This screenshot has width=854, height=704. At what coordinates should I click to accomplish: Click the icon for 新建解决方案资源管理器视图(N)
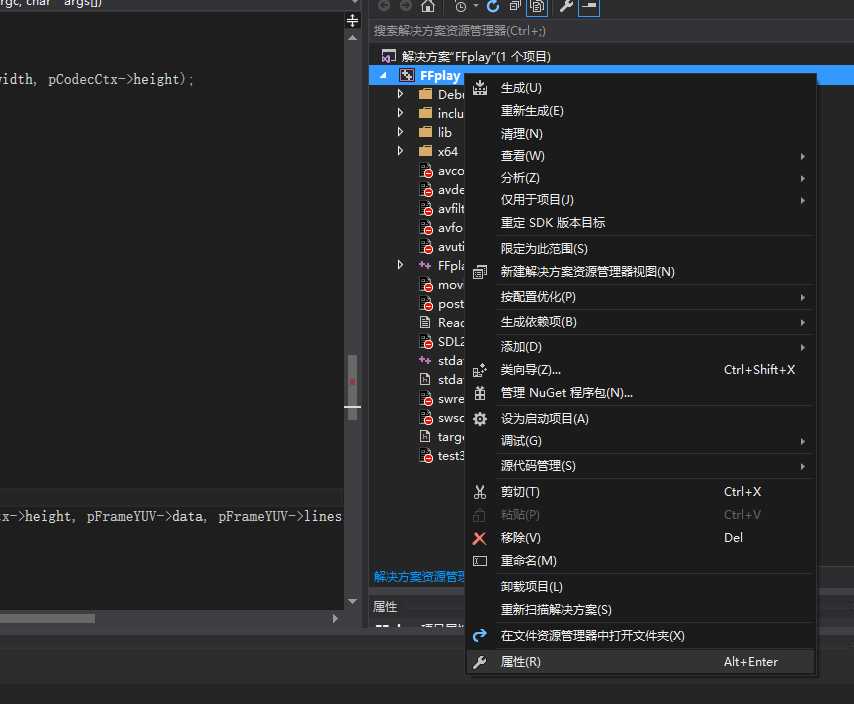[x=480, y=272]
